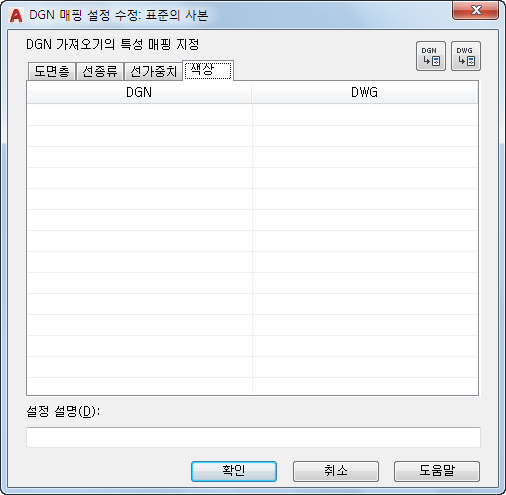
Task: Click the dialog title bar text
Action: (119, 15)
